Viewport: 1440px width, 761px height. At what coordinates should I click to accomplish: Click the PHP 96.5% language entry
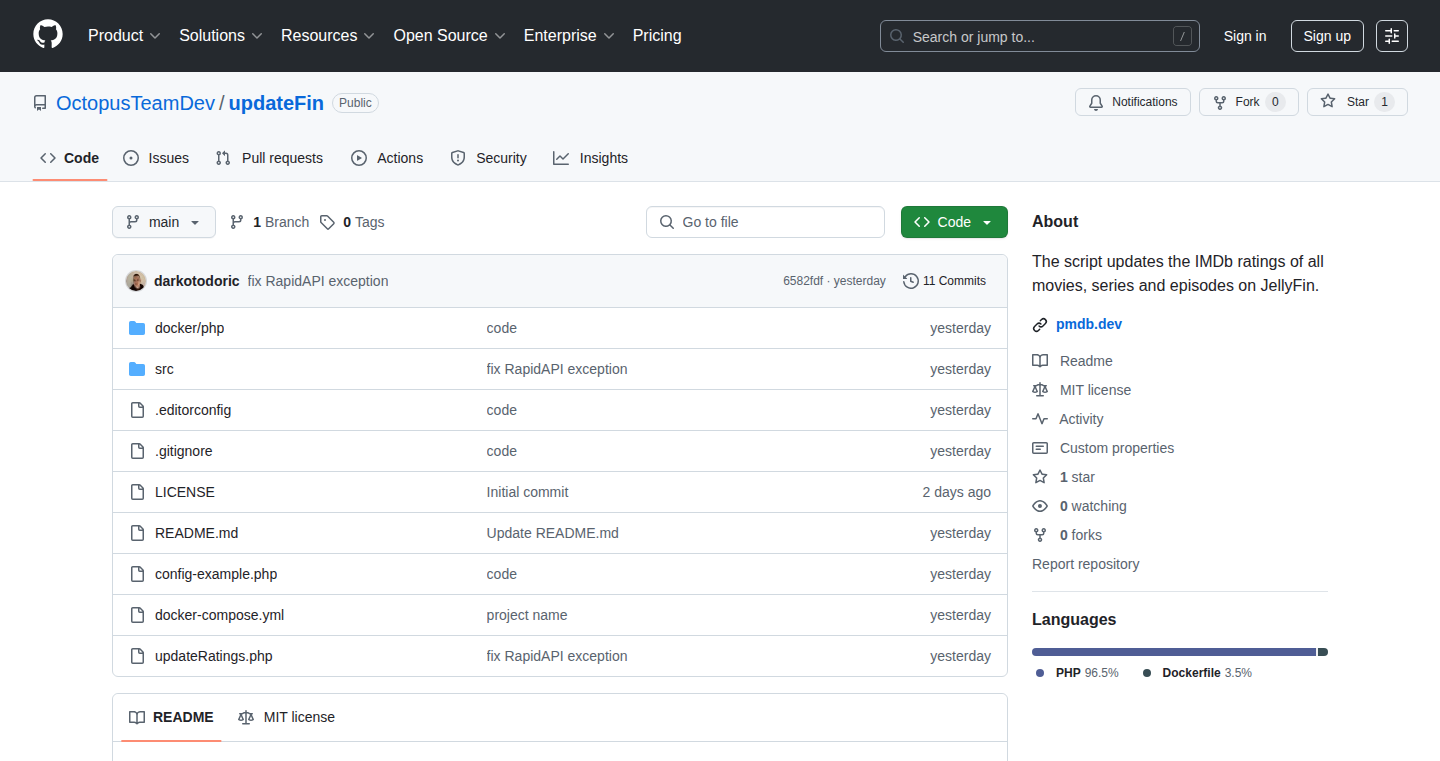pos(1077,673)
